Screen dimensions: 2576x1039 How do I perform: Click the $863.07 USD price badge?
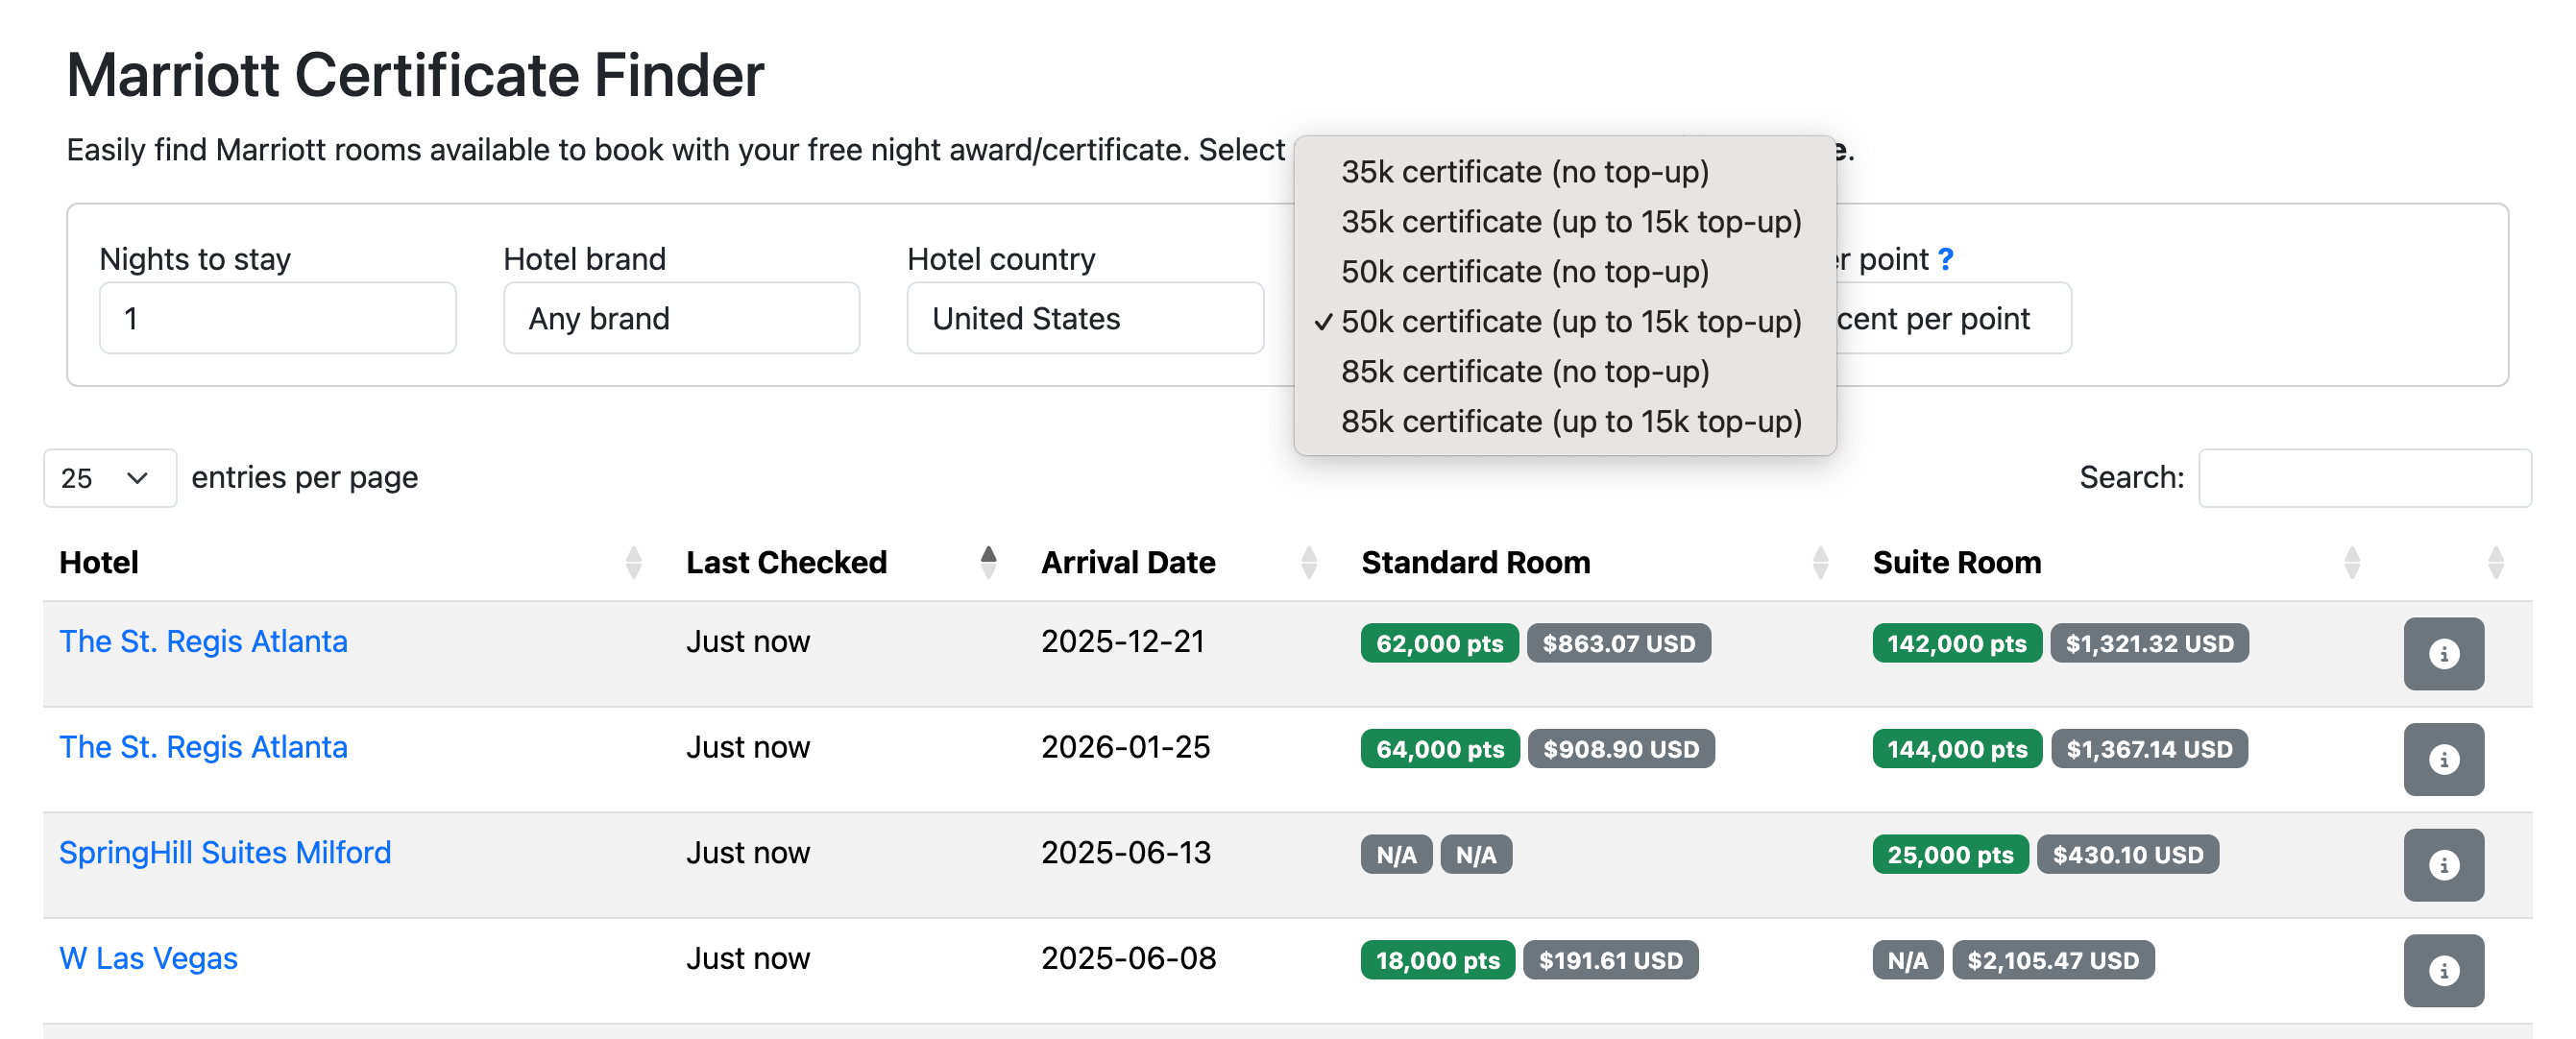tap(1618, 643)
